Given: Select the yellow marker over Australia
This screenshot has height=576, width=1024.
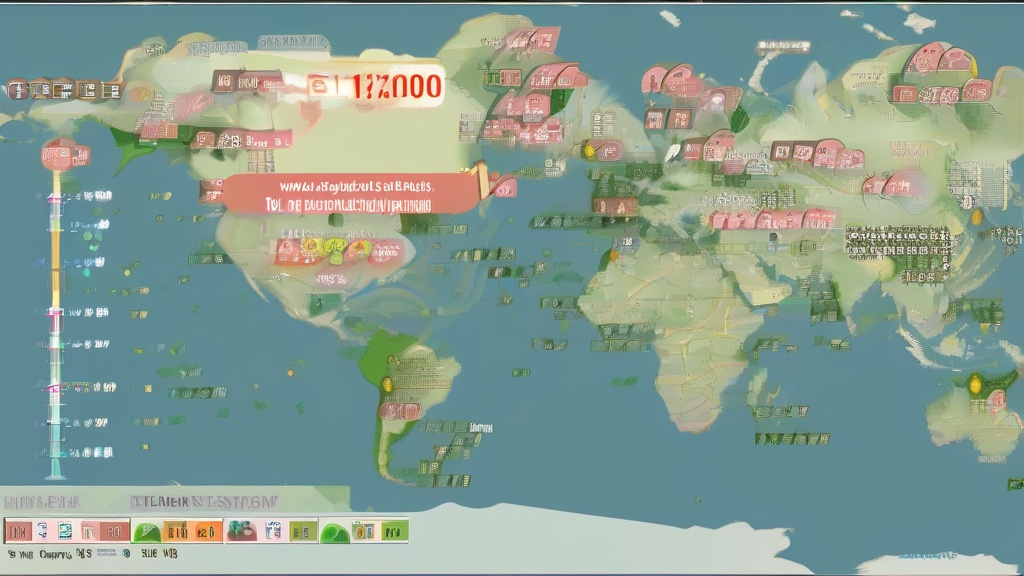Looking at the screenshot, I should pyautogui.click(x=976, y=381).
